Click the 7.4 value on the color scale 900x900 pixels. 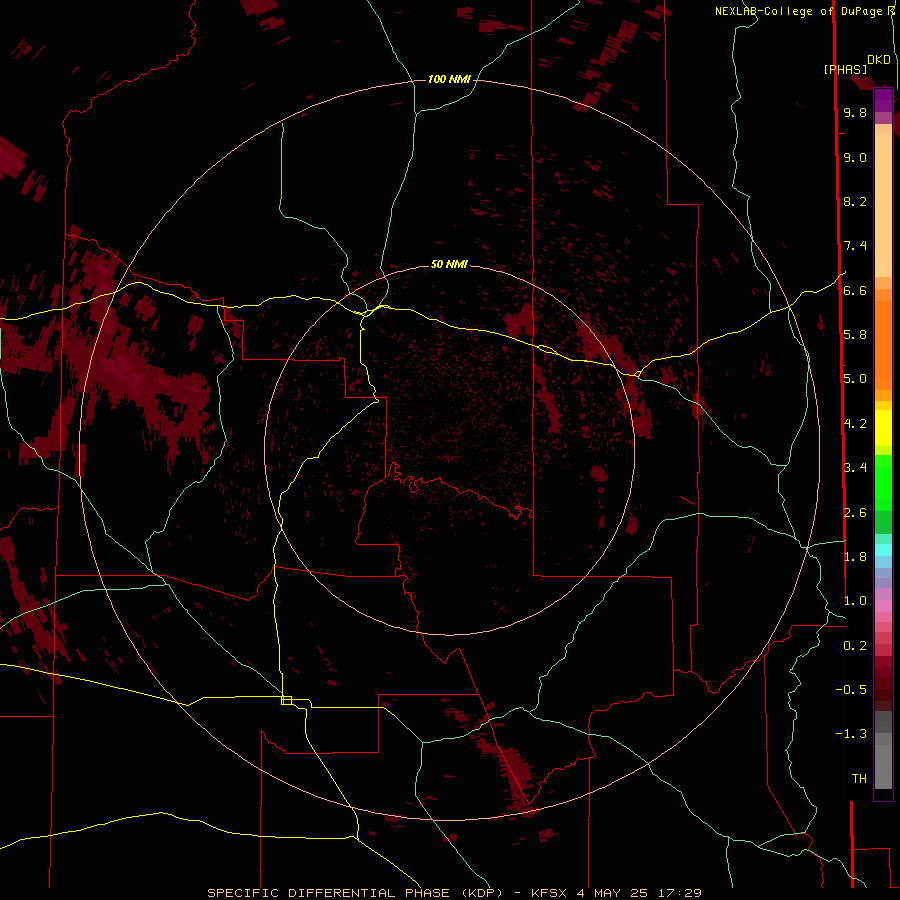pos(855,246)
